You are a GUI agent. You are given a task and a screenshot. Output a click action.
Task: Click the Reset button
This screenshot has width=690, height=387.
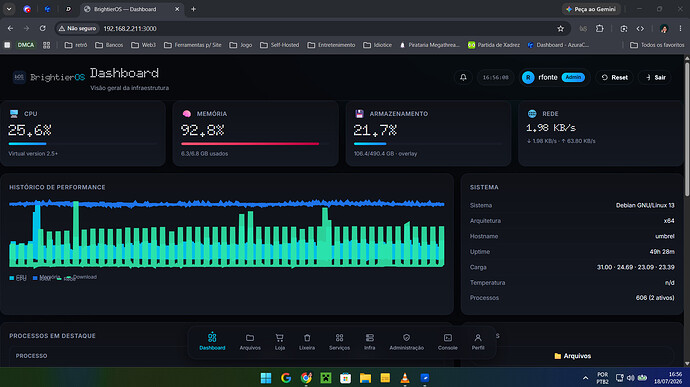point(615,77)
